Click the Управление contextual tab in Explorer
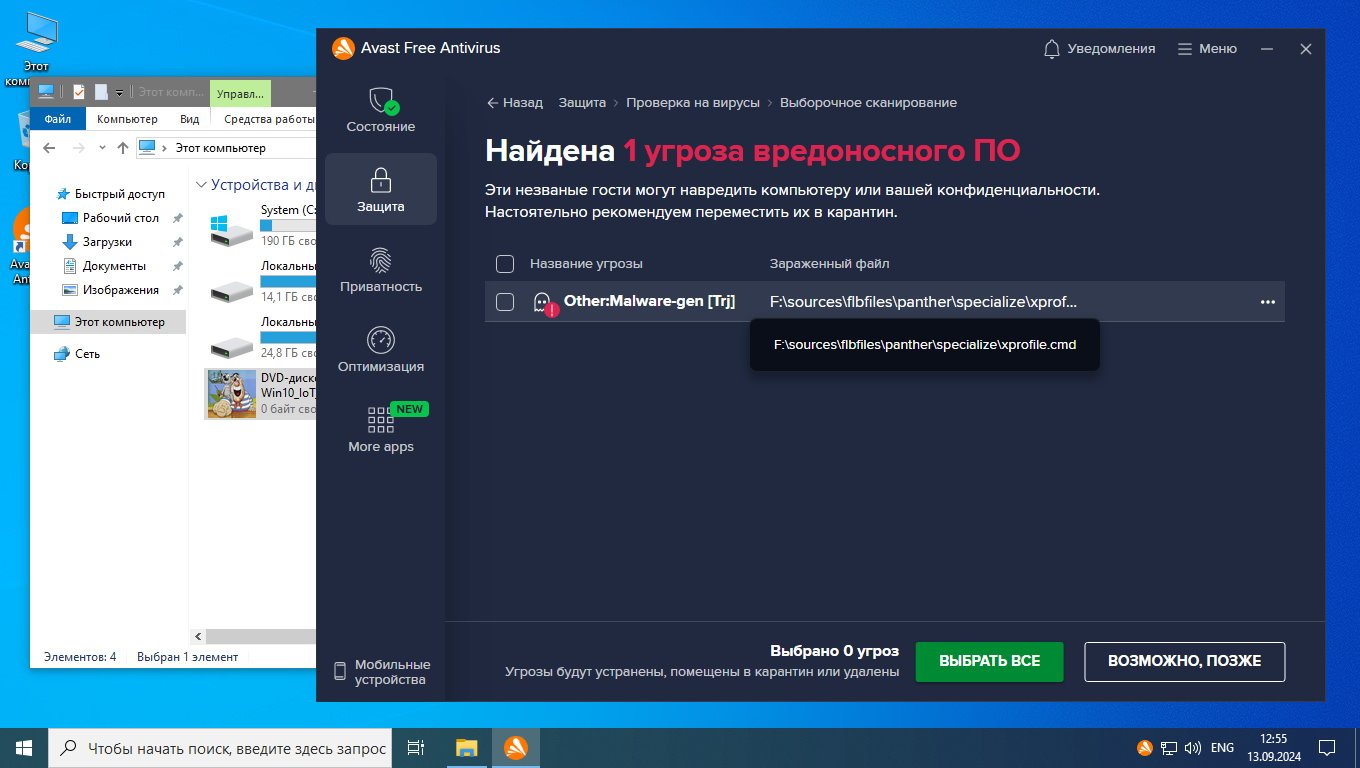1360x768 pixels. point(240,93)
